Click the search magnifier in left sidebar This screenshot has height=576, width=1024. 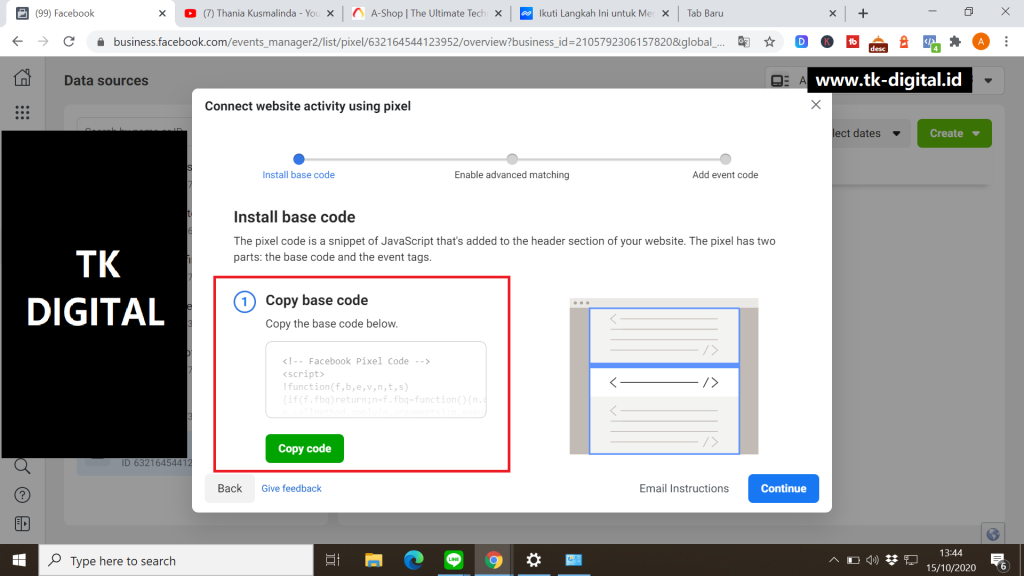pos(22,466)
